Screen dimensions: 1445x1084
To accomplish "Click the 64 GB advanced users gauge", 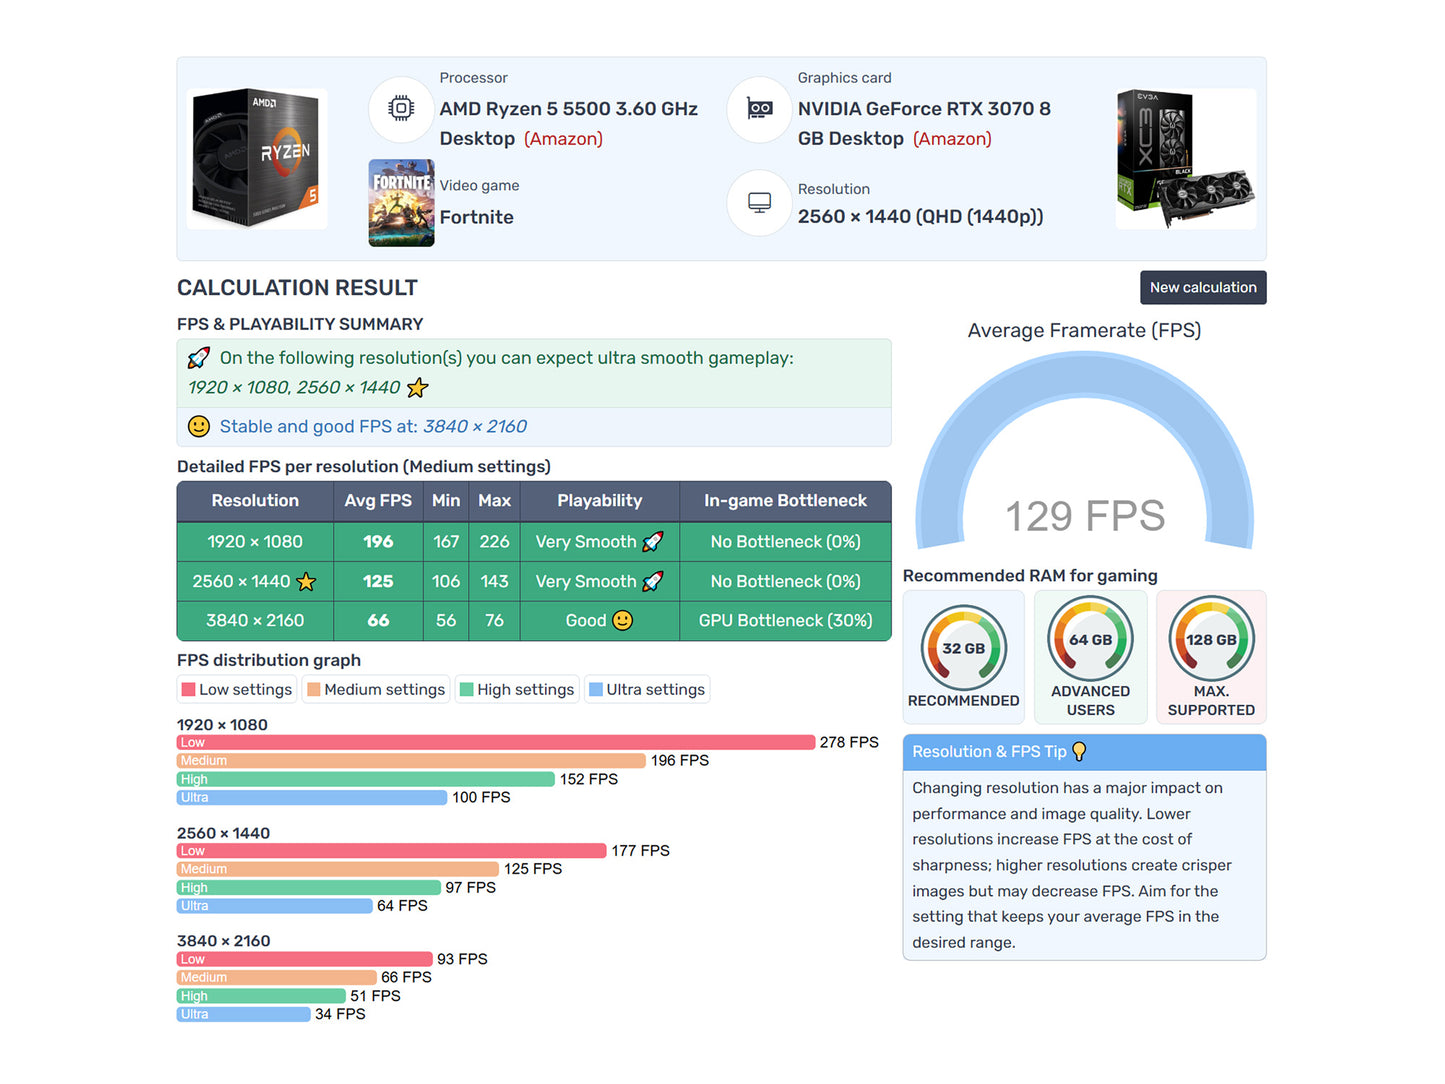I will click(1090, 640).
